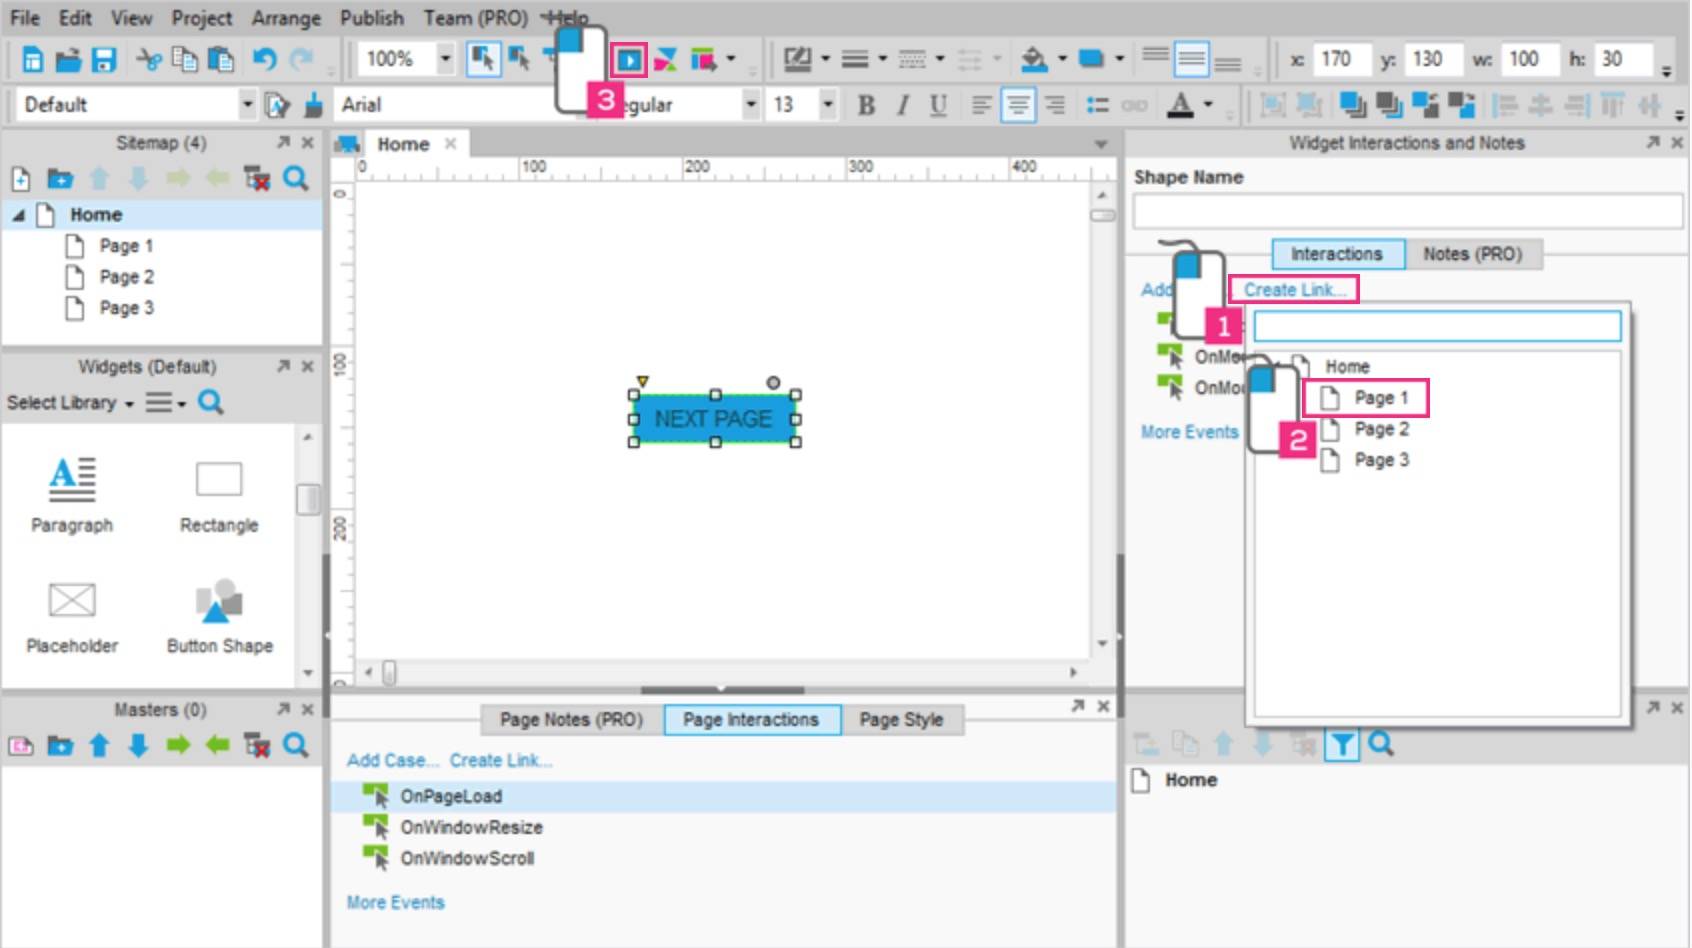
Task: Toggle italic text formatting
Action: coord(902,105)
